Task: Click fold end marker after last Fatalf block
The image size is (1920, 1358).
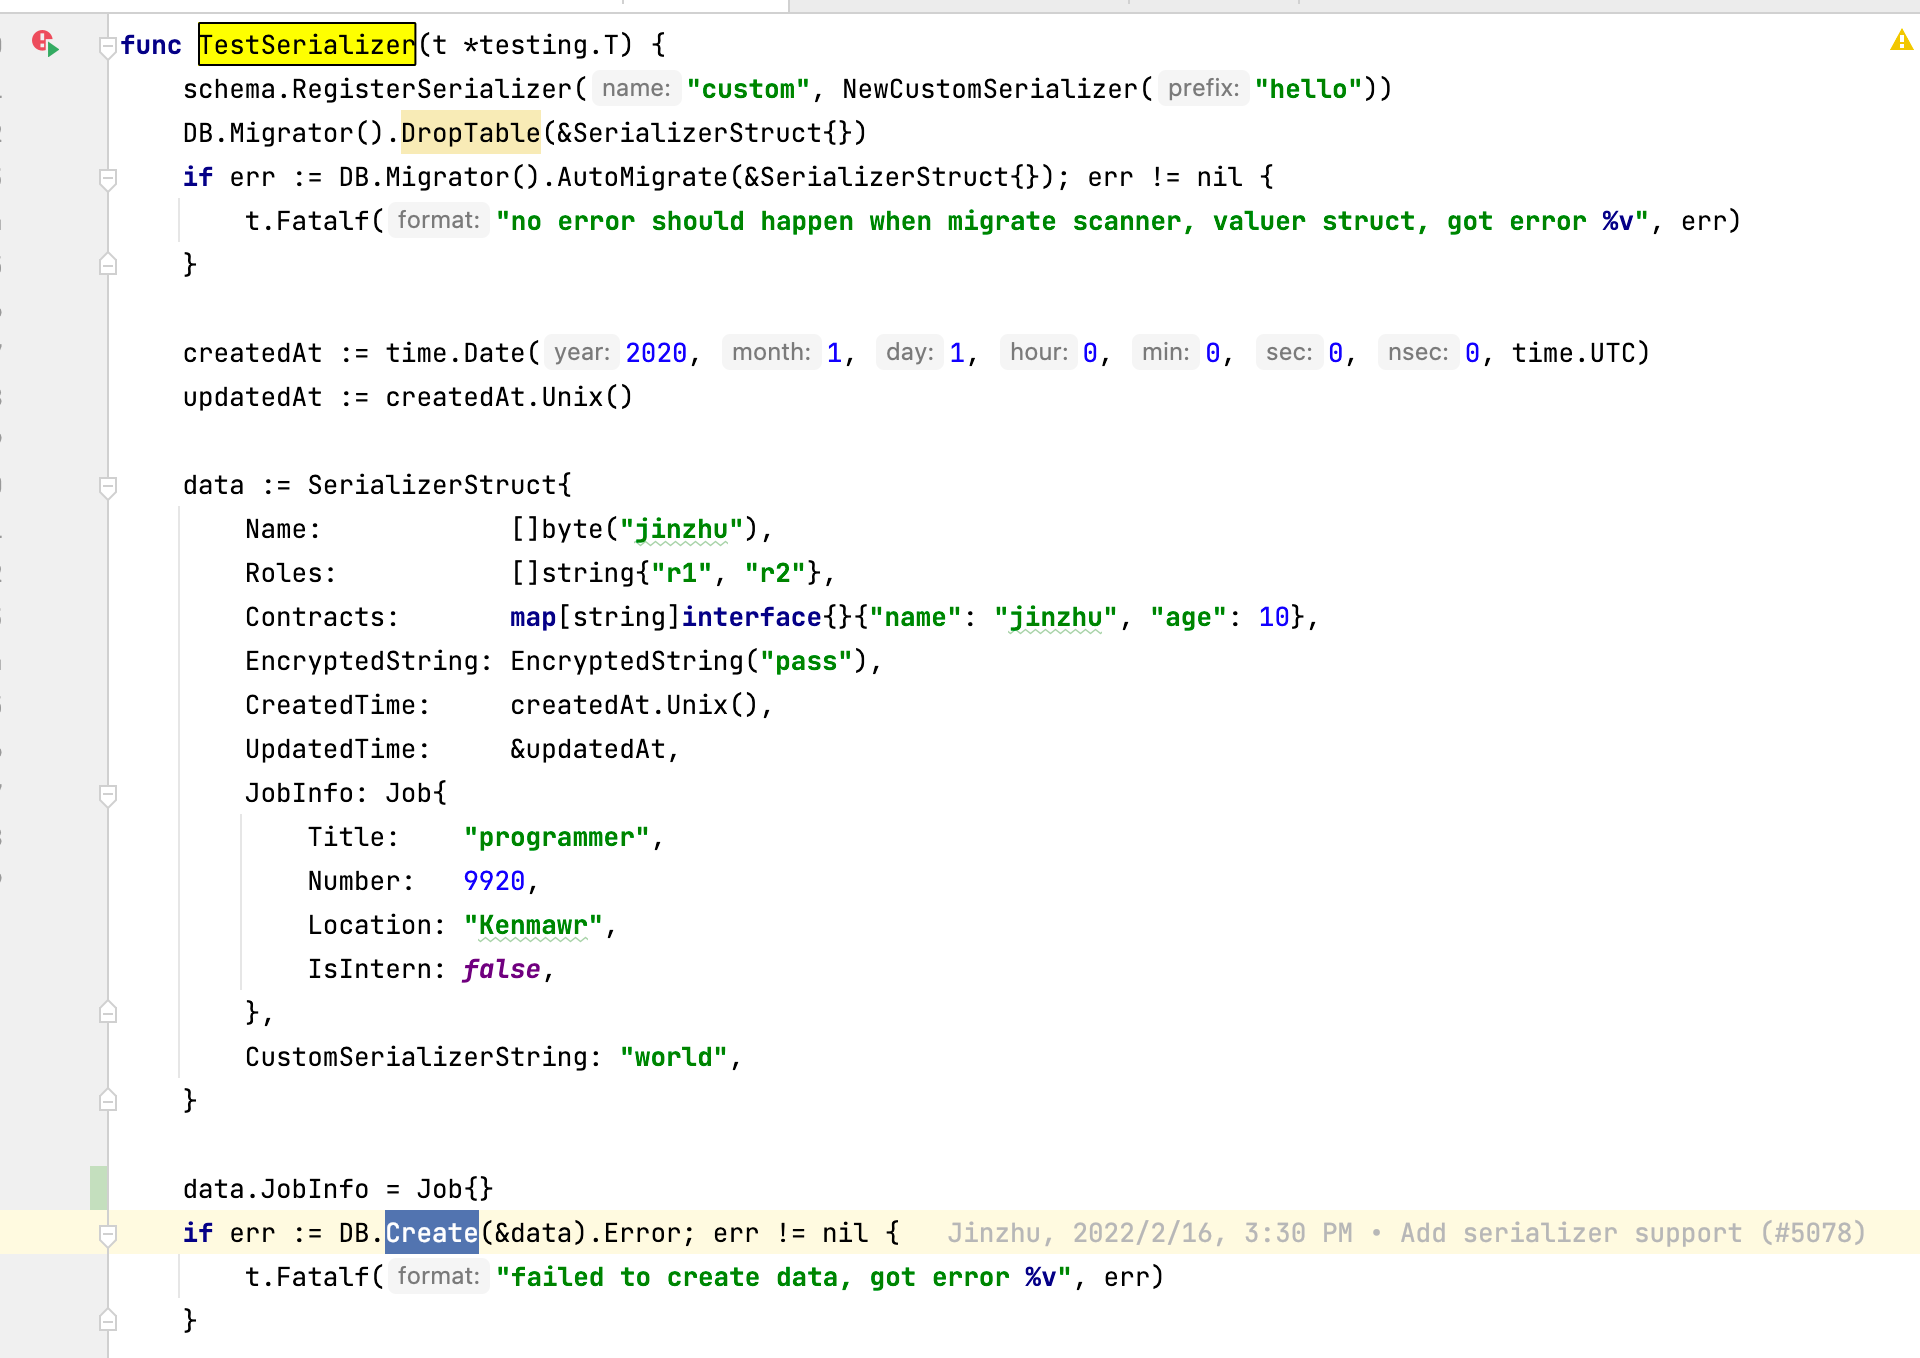Action: (108, 1320)
